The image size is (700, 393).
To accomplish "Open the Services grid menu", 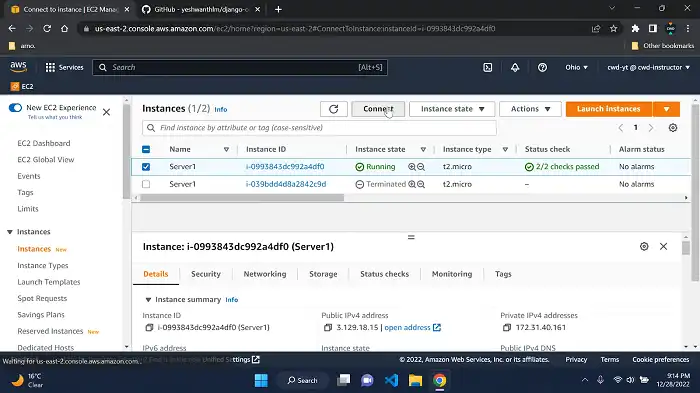I will [64, 67].
